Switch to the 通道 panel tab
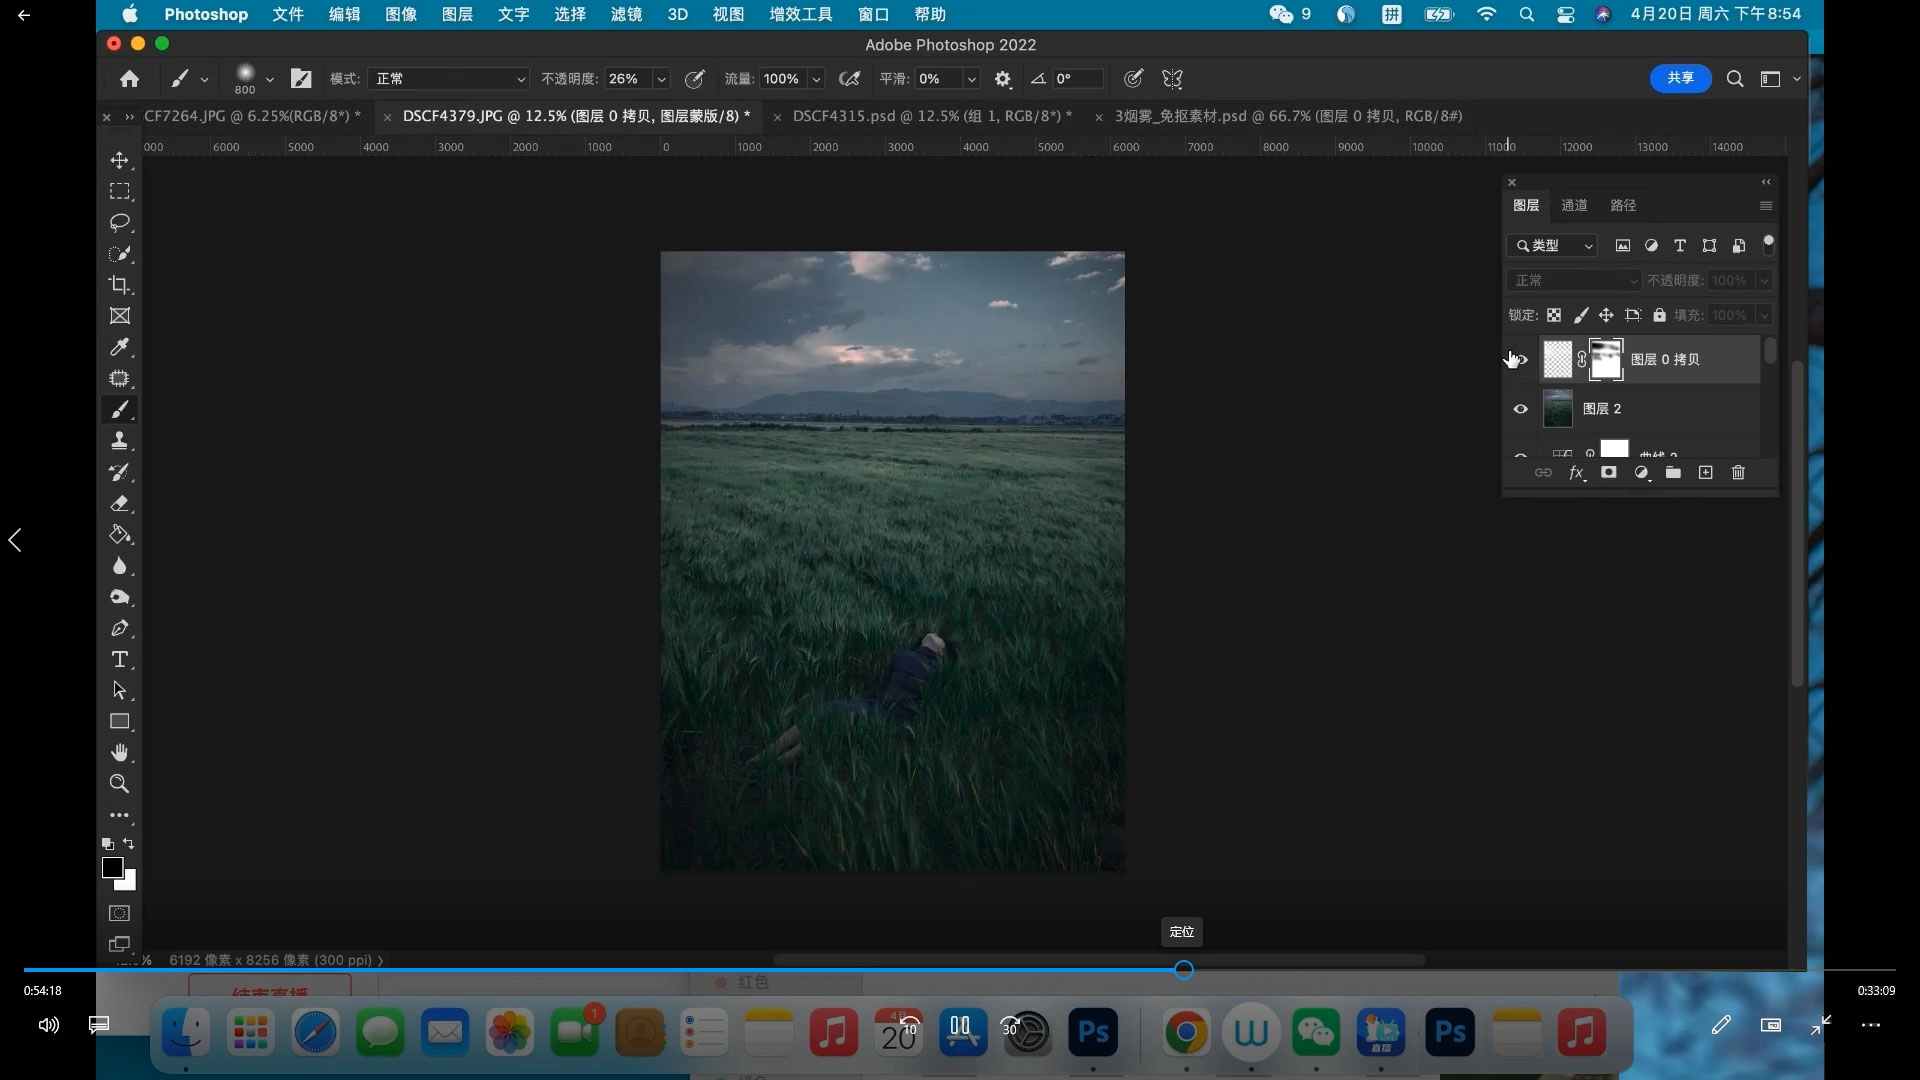1920x1080 pixels. click(x=1574, y=205)
